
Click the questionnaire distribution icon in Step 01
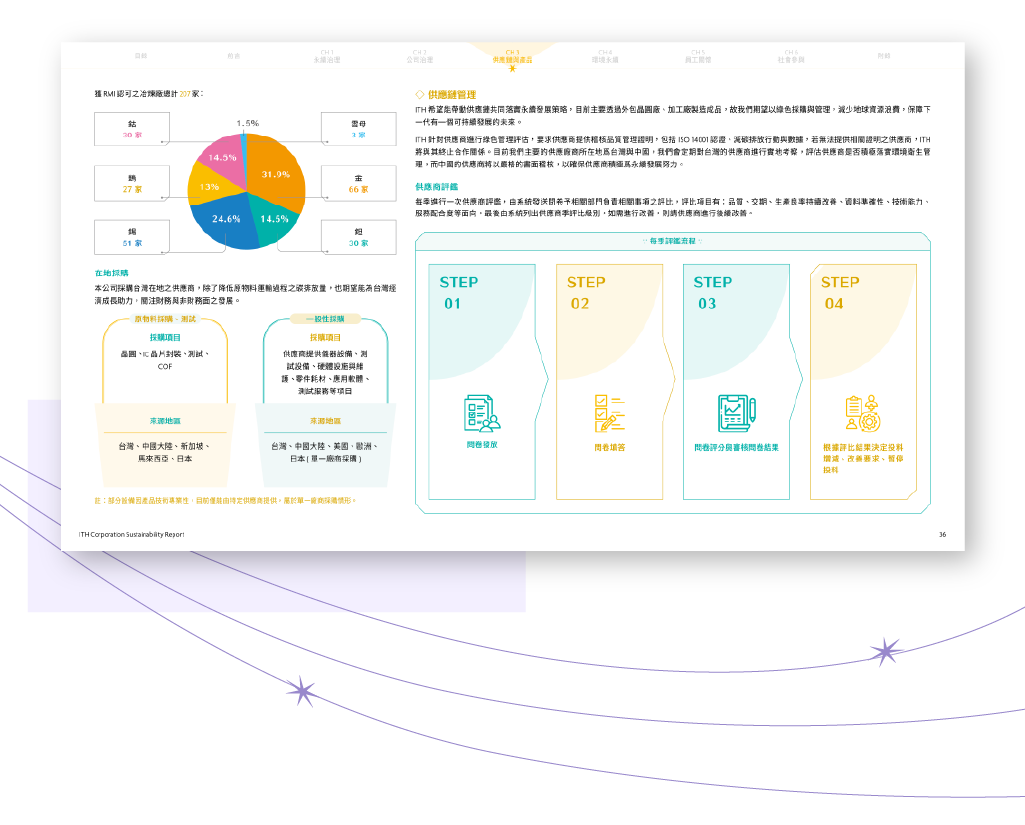coord(481,413)
